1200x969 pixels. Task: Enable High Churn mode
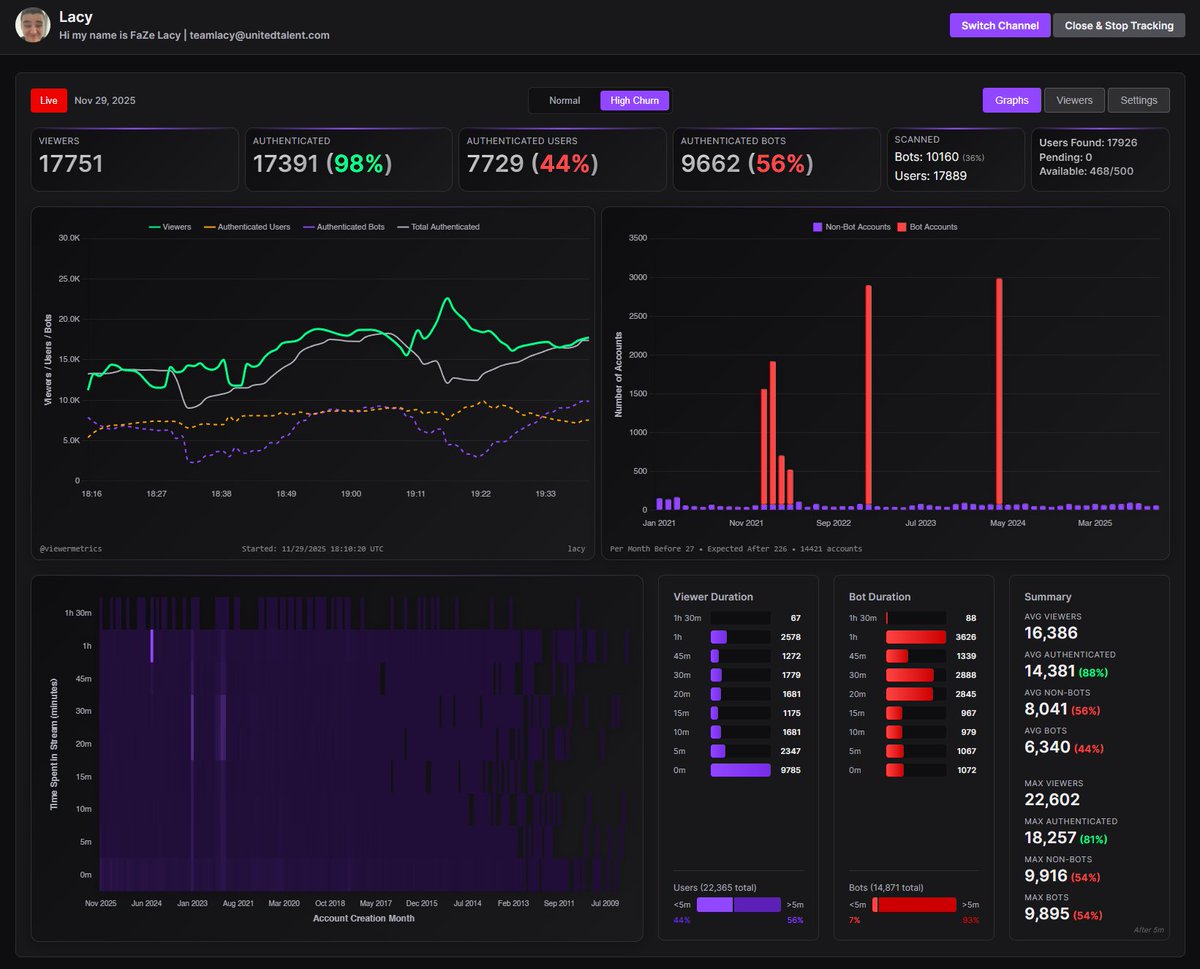click(634, 100)
